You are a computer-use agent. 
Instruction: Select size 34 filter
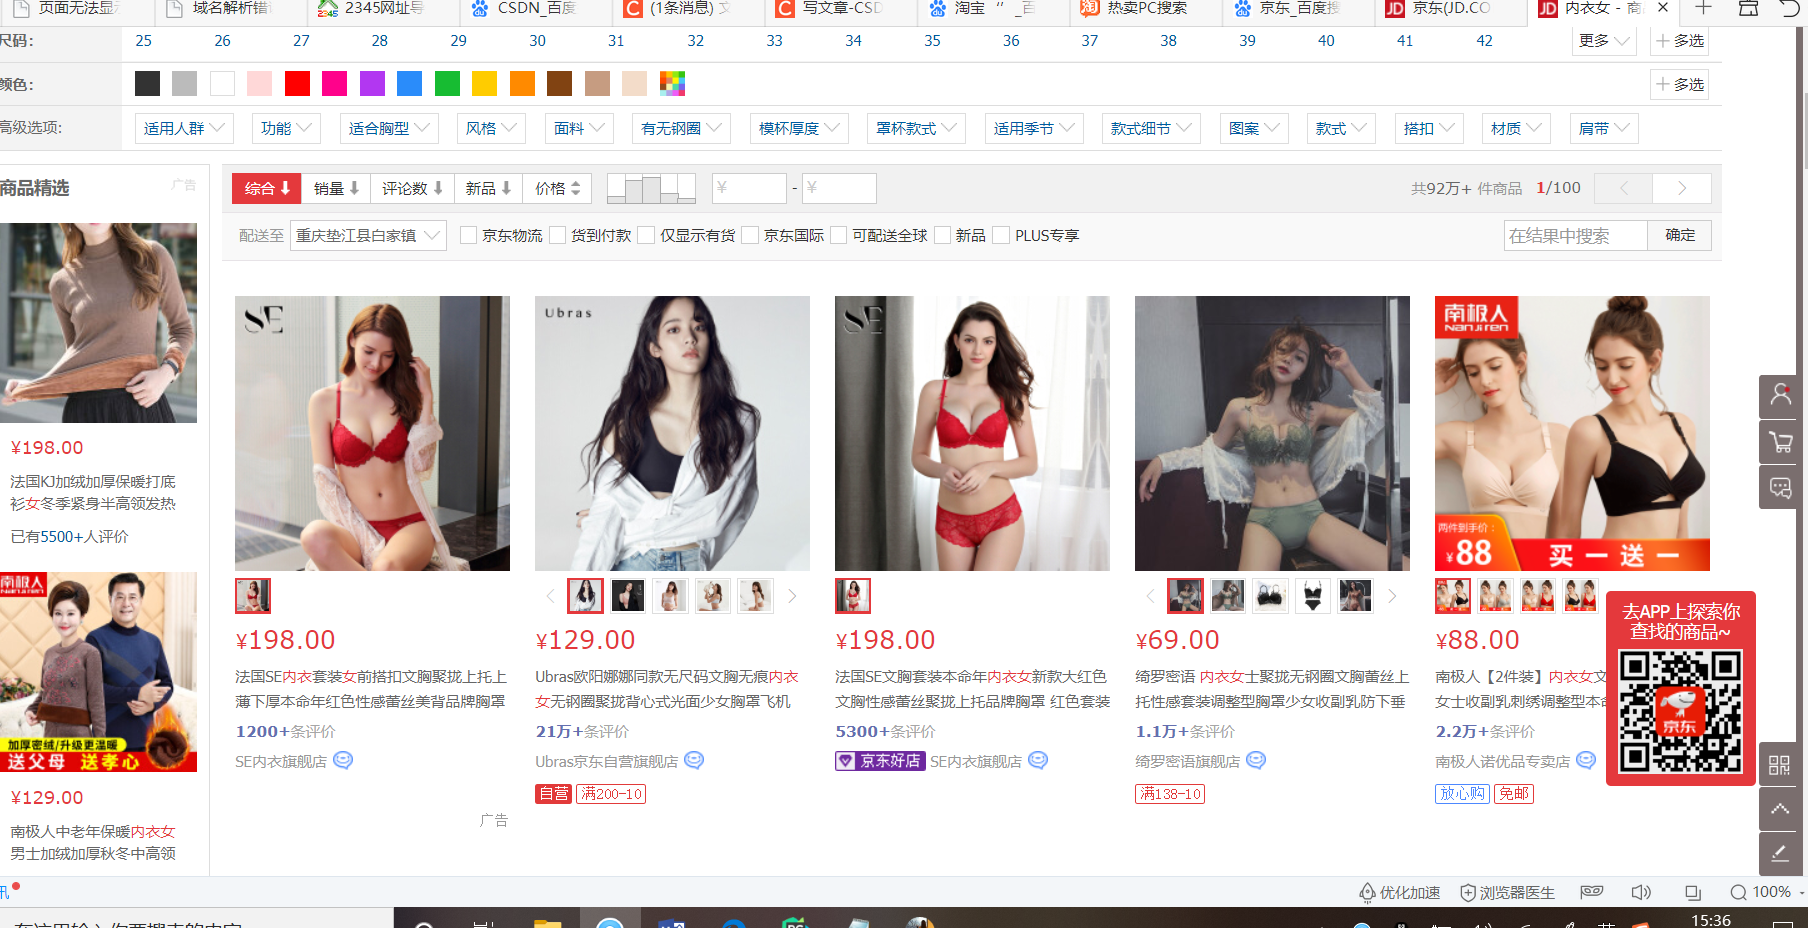point(853,41)
